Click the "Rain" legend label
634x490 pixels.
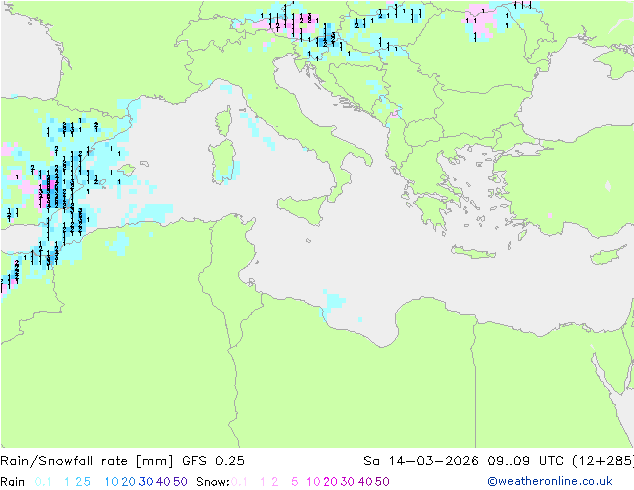tap(13, 482)
